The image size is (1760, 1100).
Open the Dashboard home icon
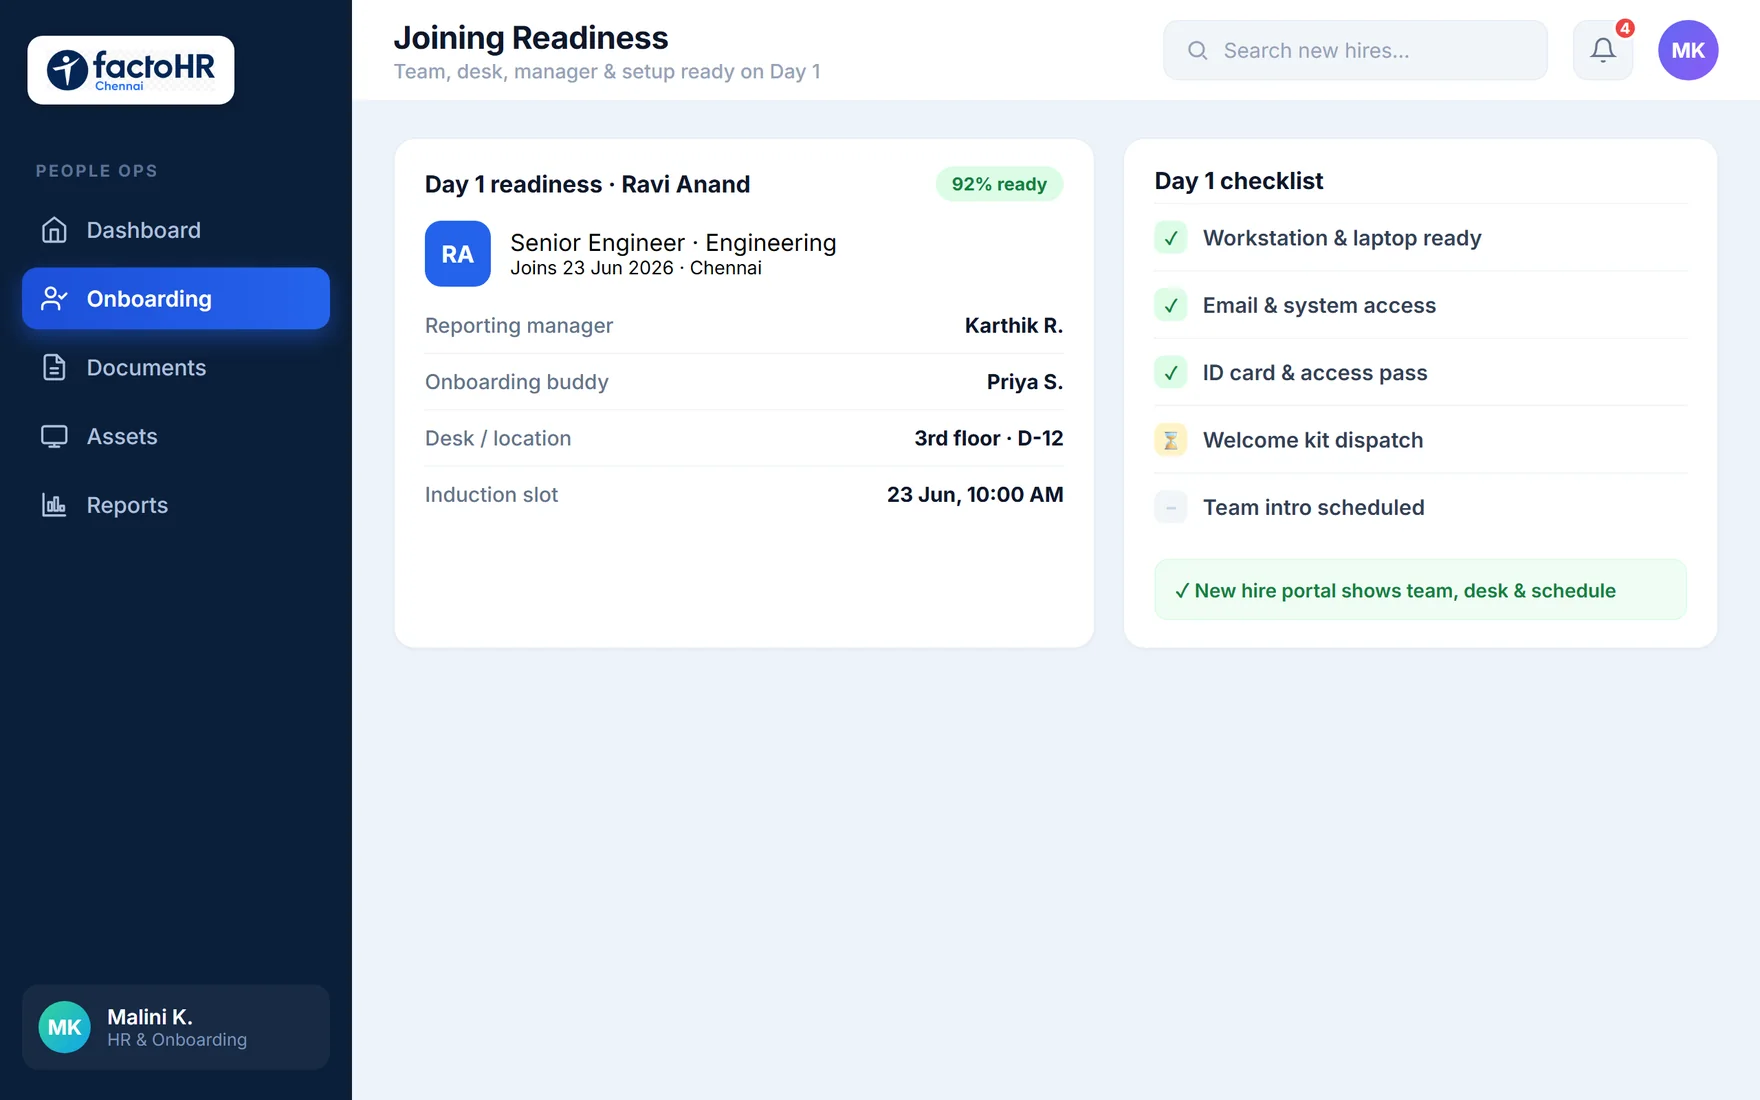[x=54, y=230]
